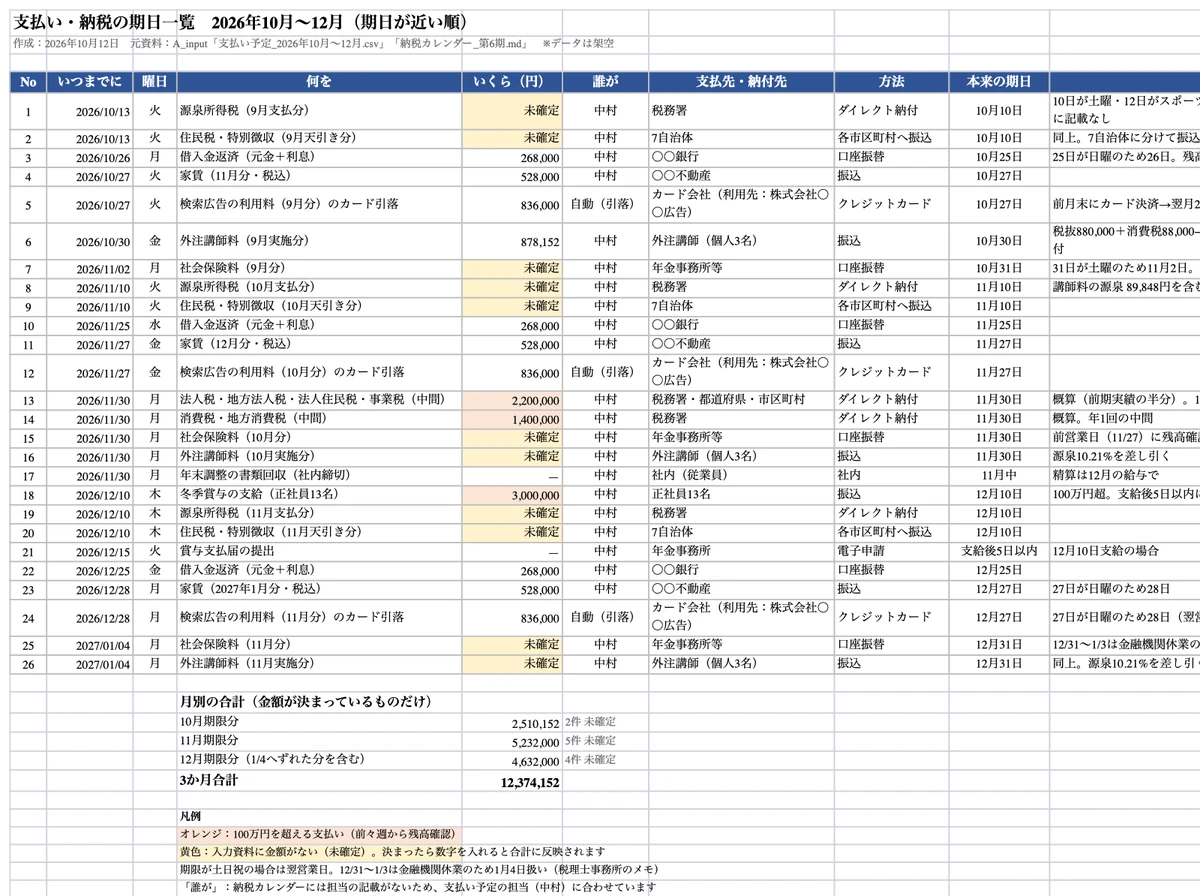Select the cell 賞与支払届の提出
The height and width of the screenshot is (896, 1200).
point(319,551)
